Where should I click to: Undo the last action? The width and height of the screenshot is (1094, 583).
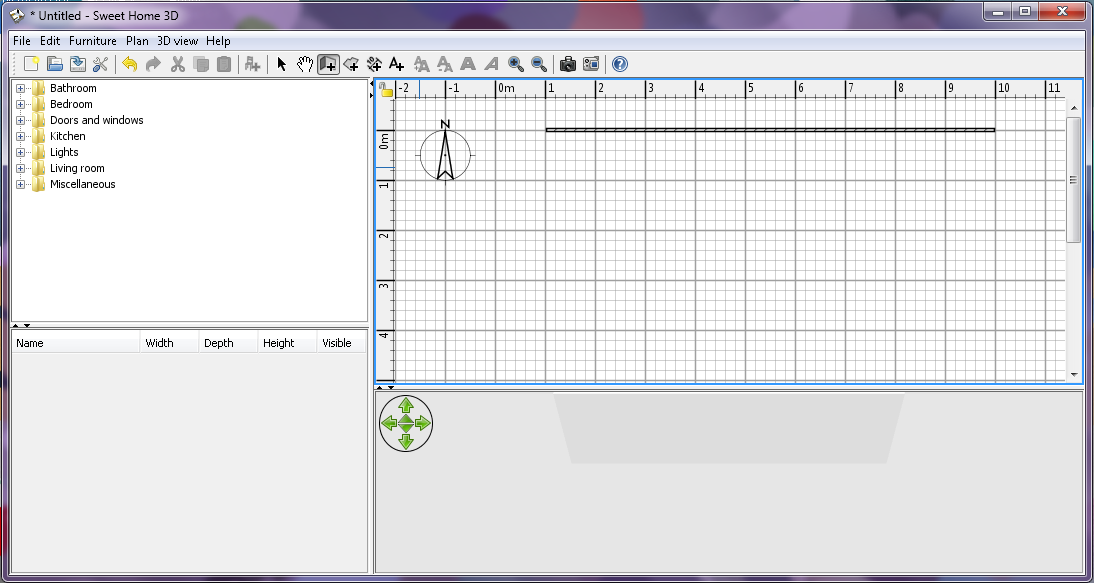[130, 64]
